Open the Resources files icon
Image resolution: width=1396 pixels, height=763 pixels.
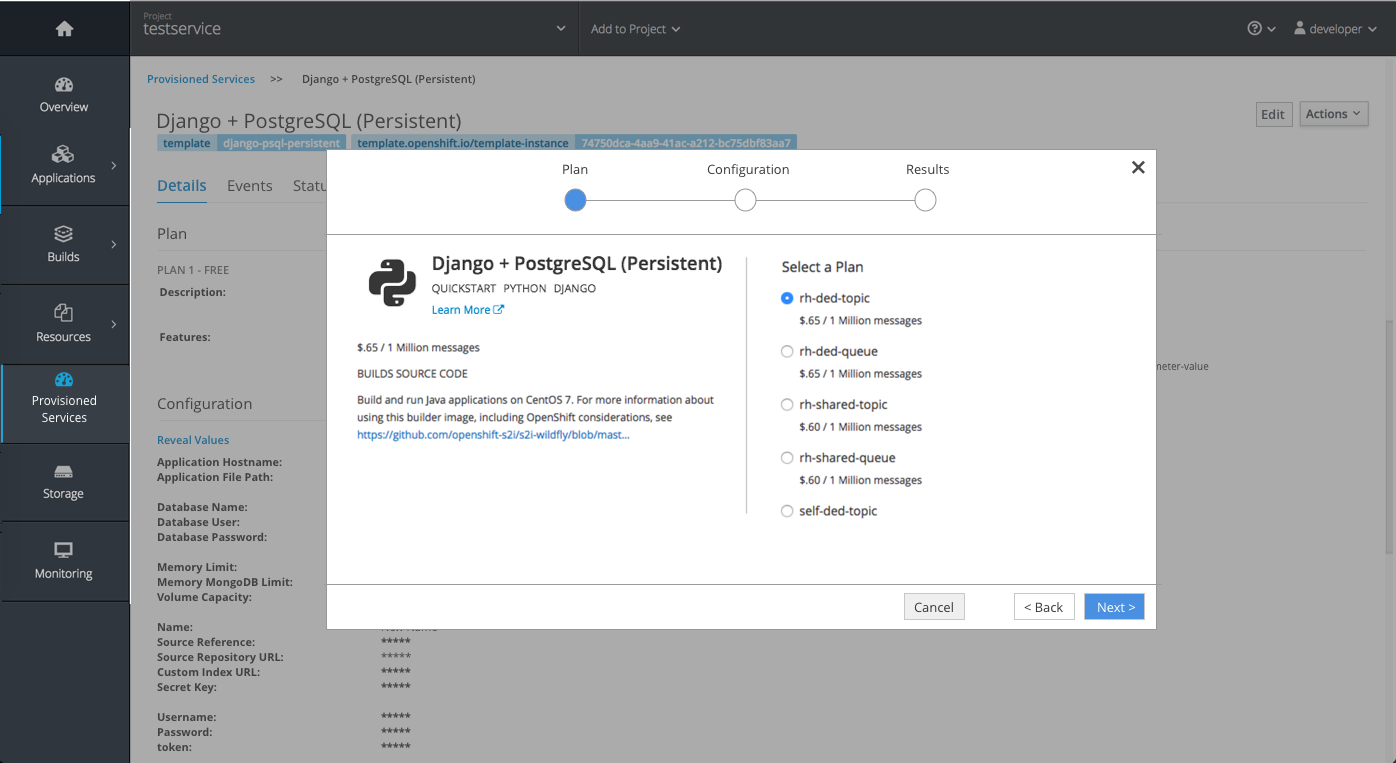coord(63,313)
